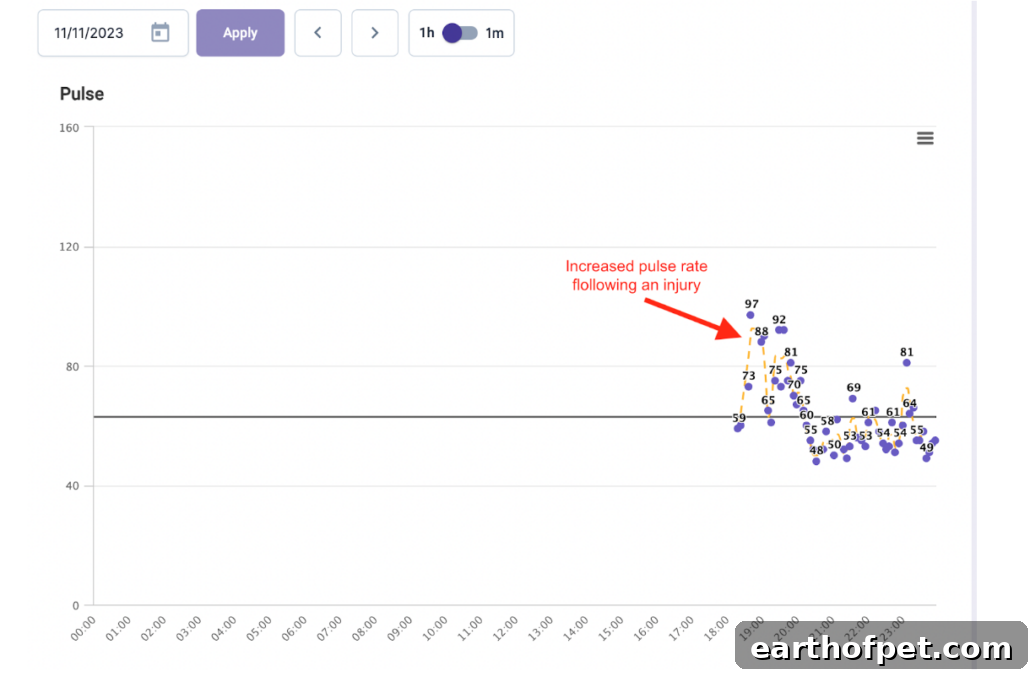
Task: Click the data point labeled 88
Action: tap(761, 341)
